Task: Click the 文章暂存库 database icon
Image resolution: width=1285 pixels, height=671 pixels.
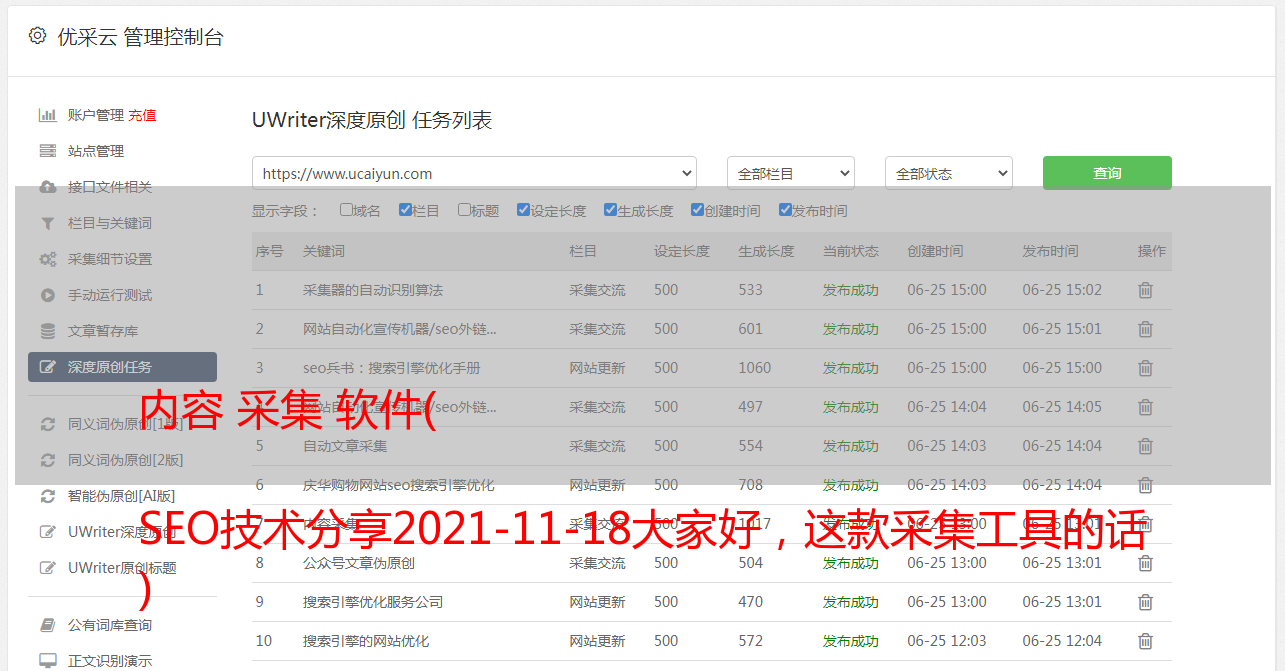Action: pos(47,331)
